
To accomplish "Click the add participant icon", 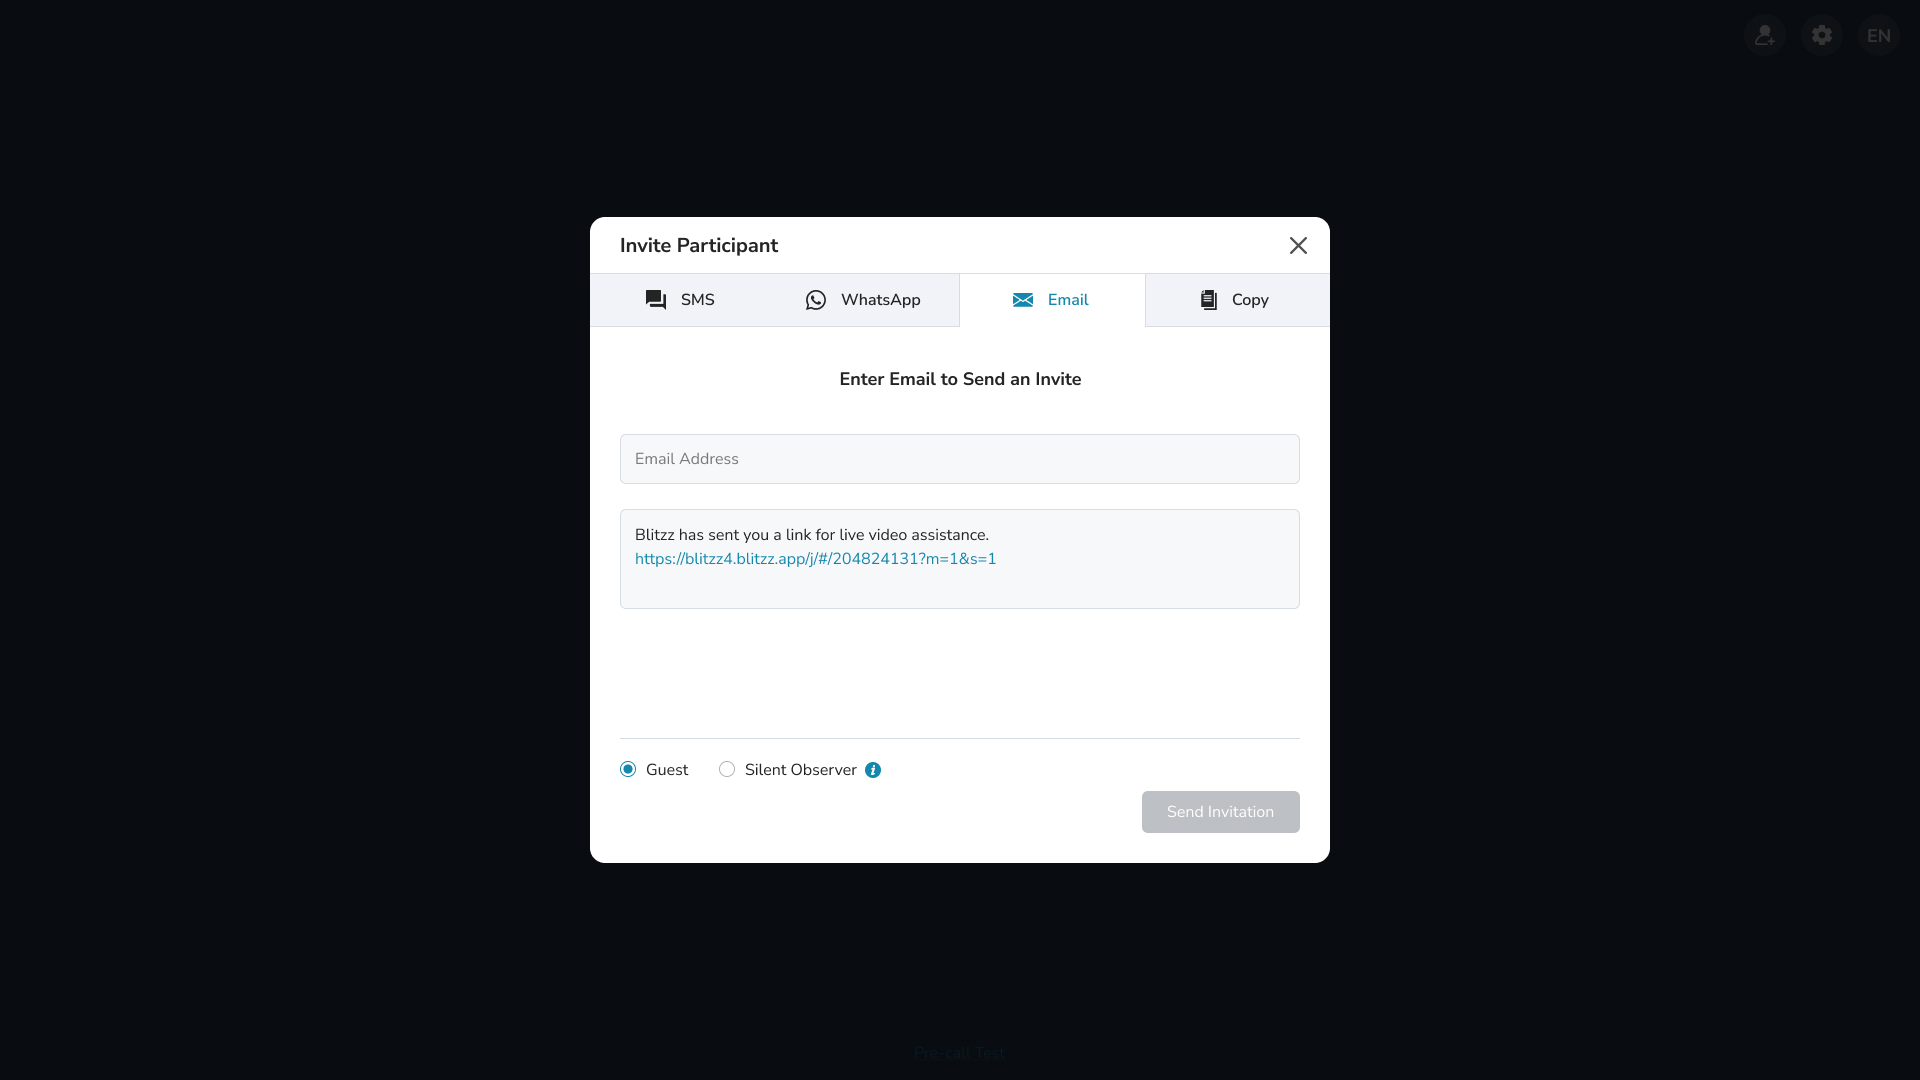I will 1765,35.
